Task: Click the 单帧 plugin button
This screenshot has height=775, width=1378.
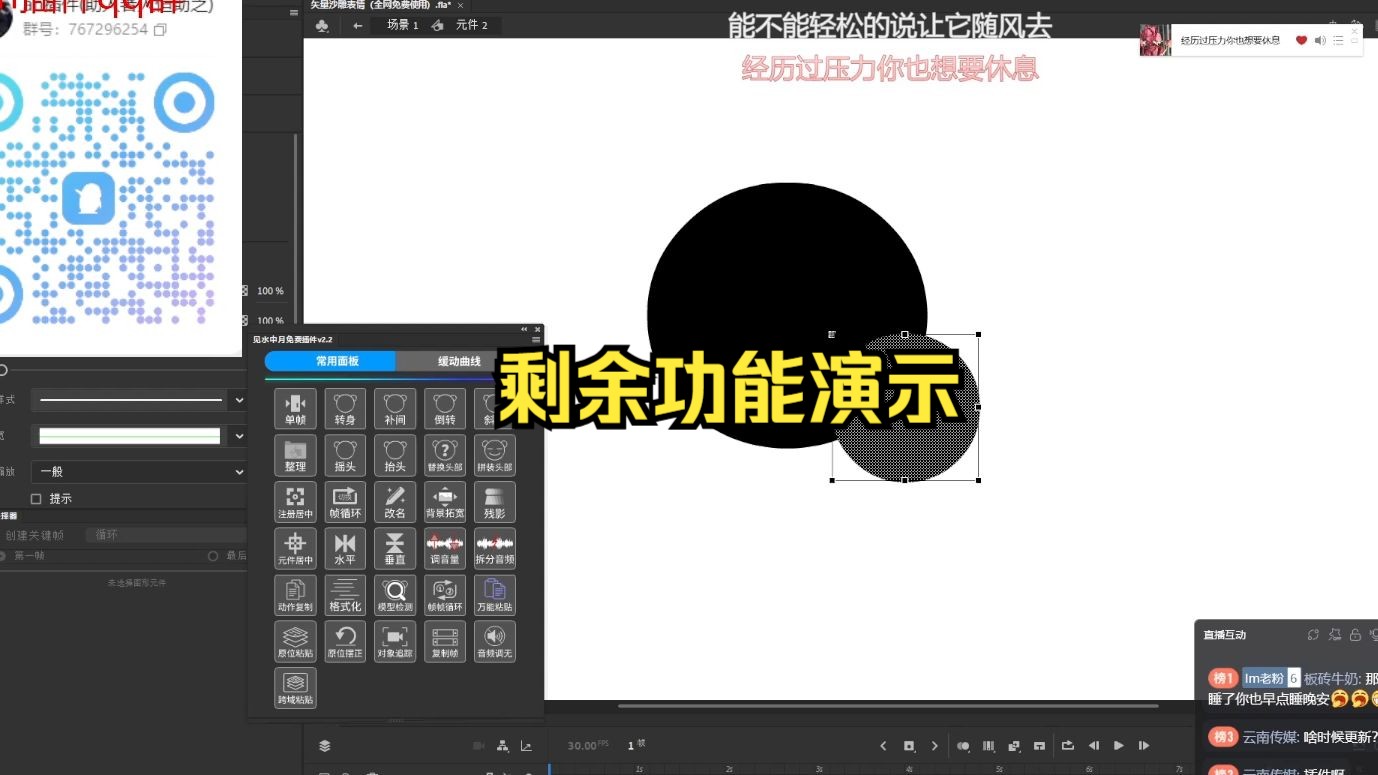Action: pyautogui.click(x=295, y=409)
